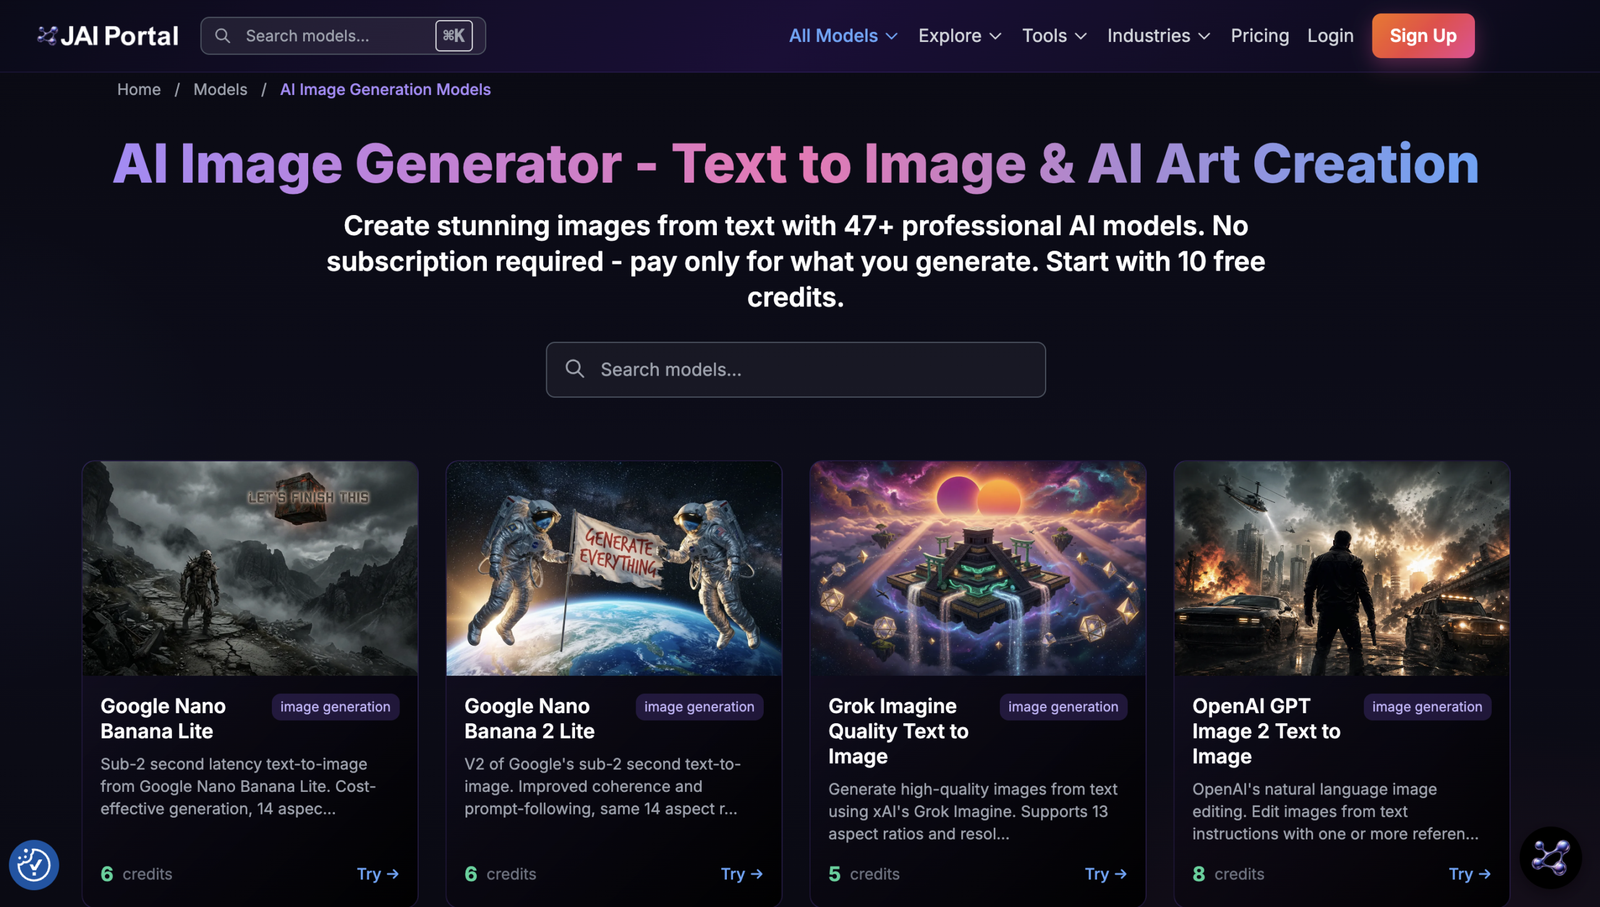Click image generation tag on Nano Banana Lite

click(x=336, y=707)
